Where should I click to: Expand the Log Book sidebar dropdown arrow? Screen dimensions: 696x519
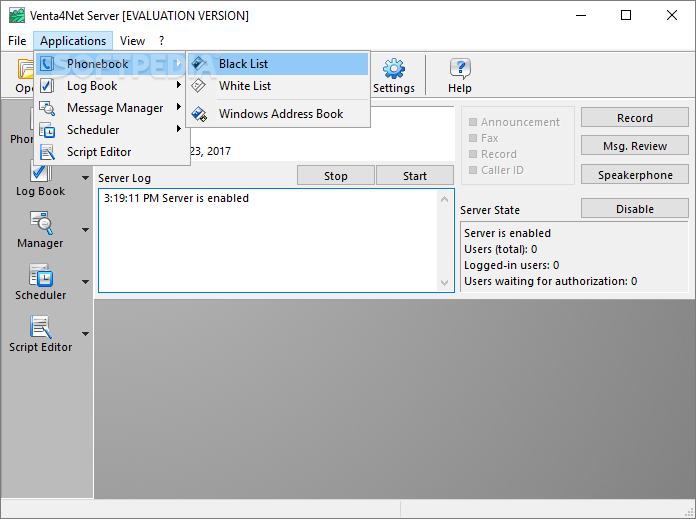coord(86,178)
